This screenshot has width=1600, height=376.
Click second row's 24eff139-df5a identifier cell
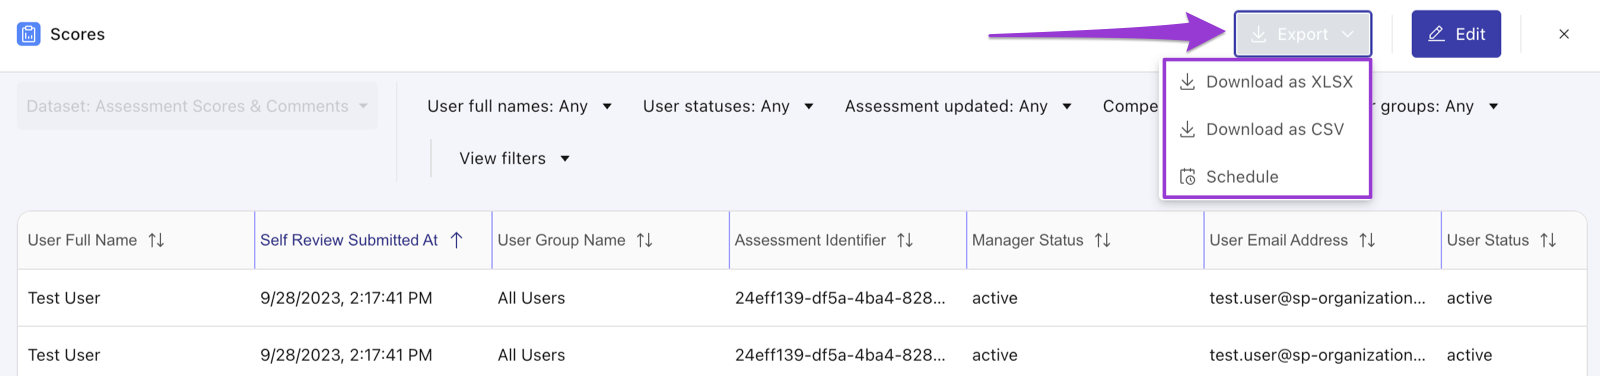tap(840, 355)
